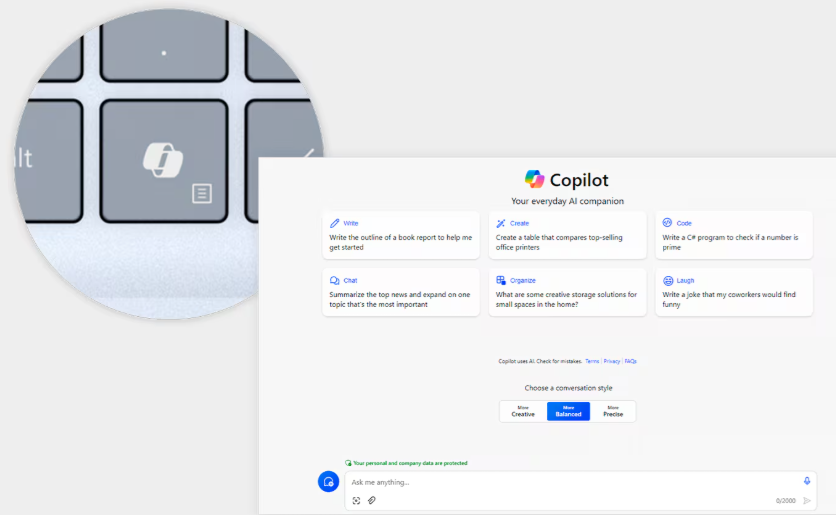Click the paperclip attach file icon
Viewport: 836px width, 515px height.
tap(371, 500)
